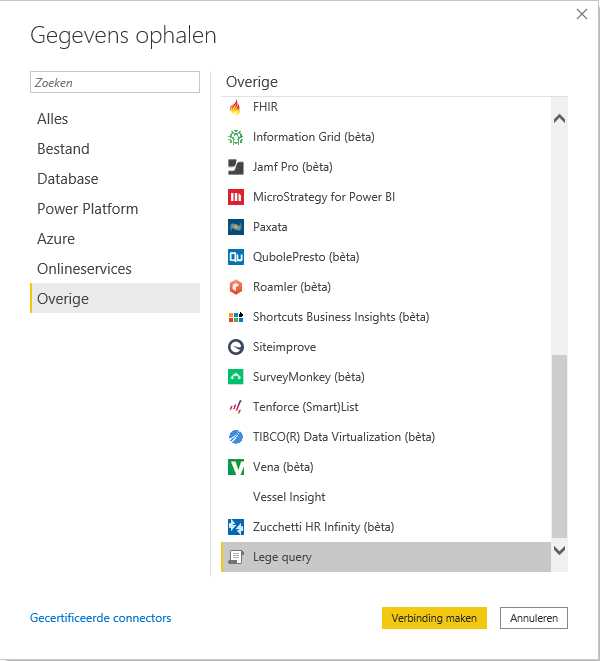This screenshot has width=600, height=661.
Task: Click the Jamf Pro icon
Action: click(x=236, y=167)
